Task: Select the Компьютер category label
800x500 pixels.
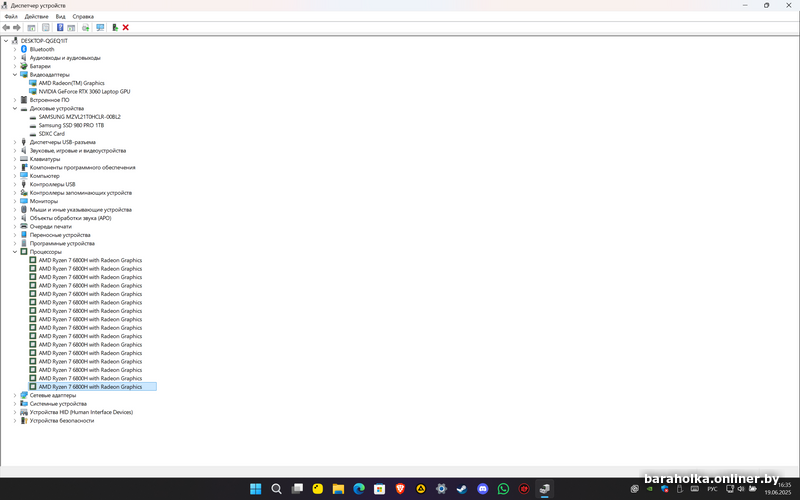Action: pos(44,176)
